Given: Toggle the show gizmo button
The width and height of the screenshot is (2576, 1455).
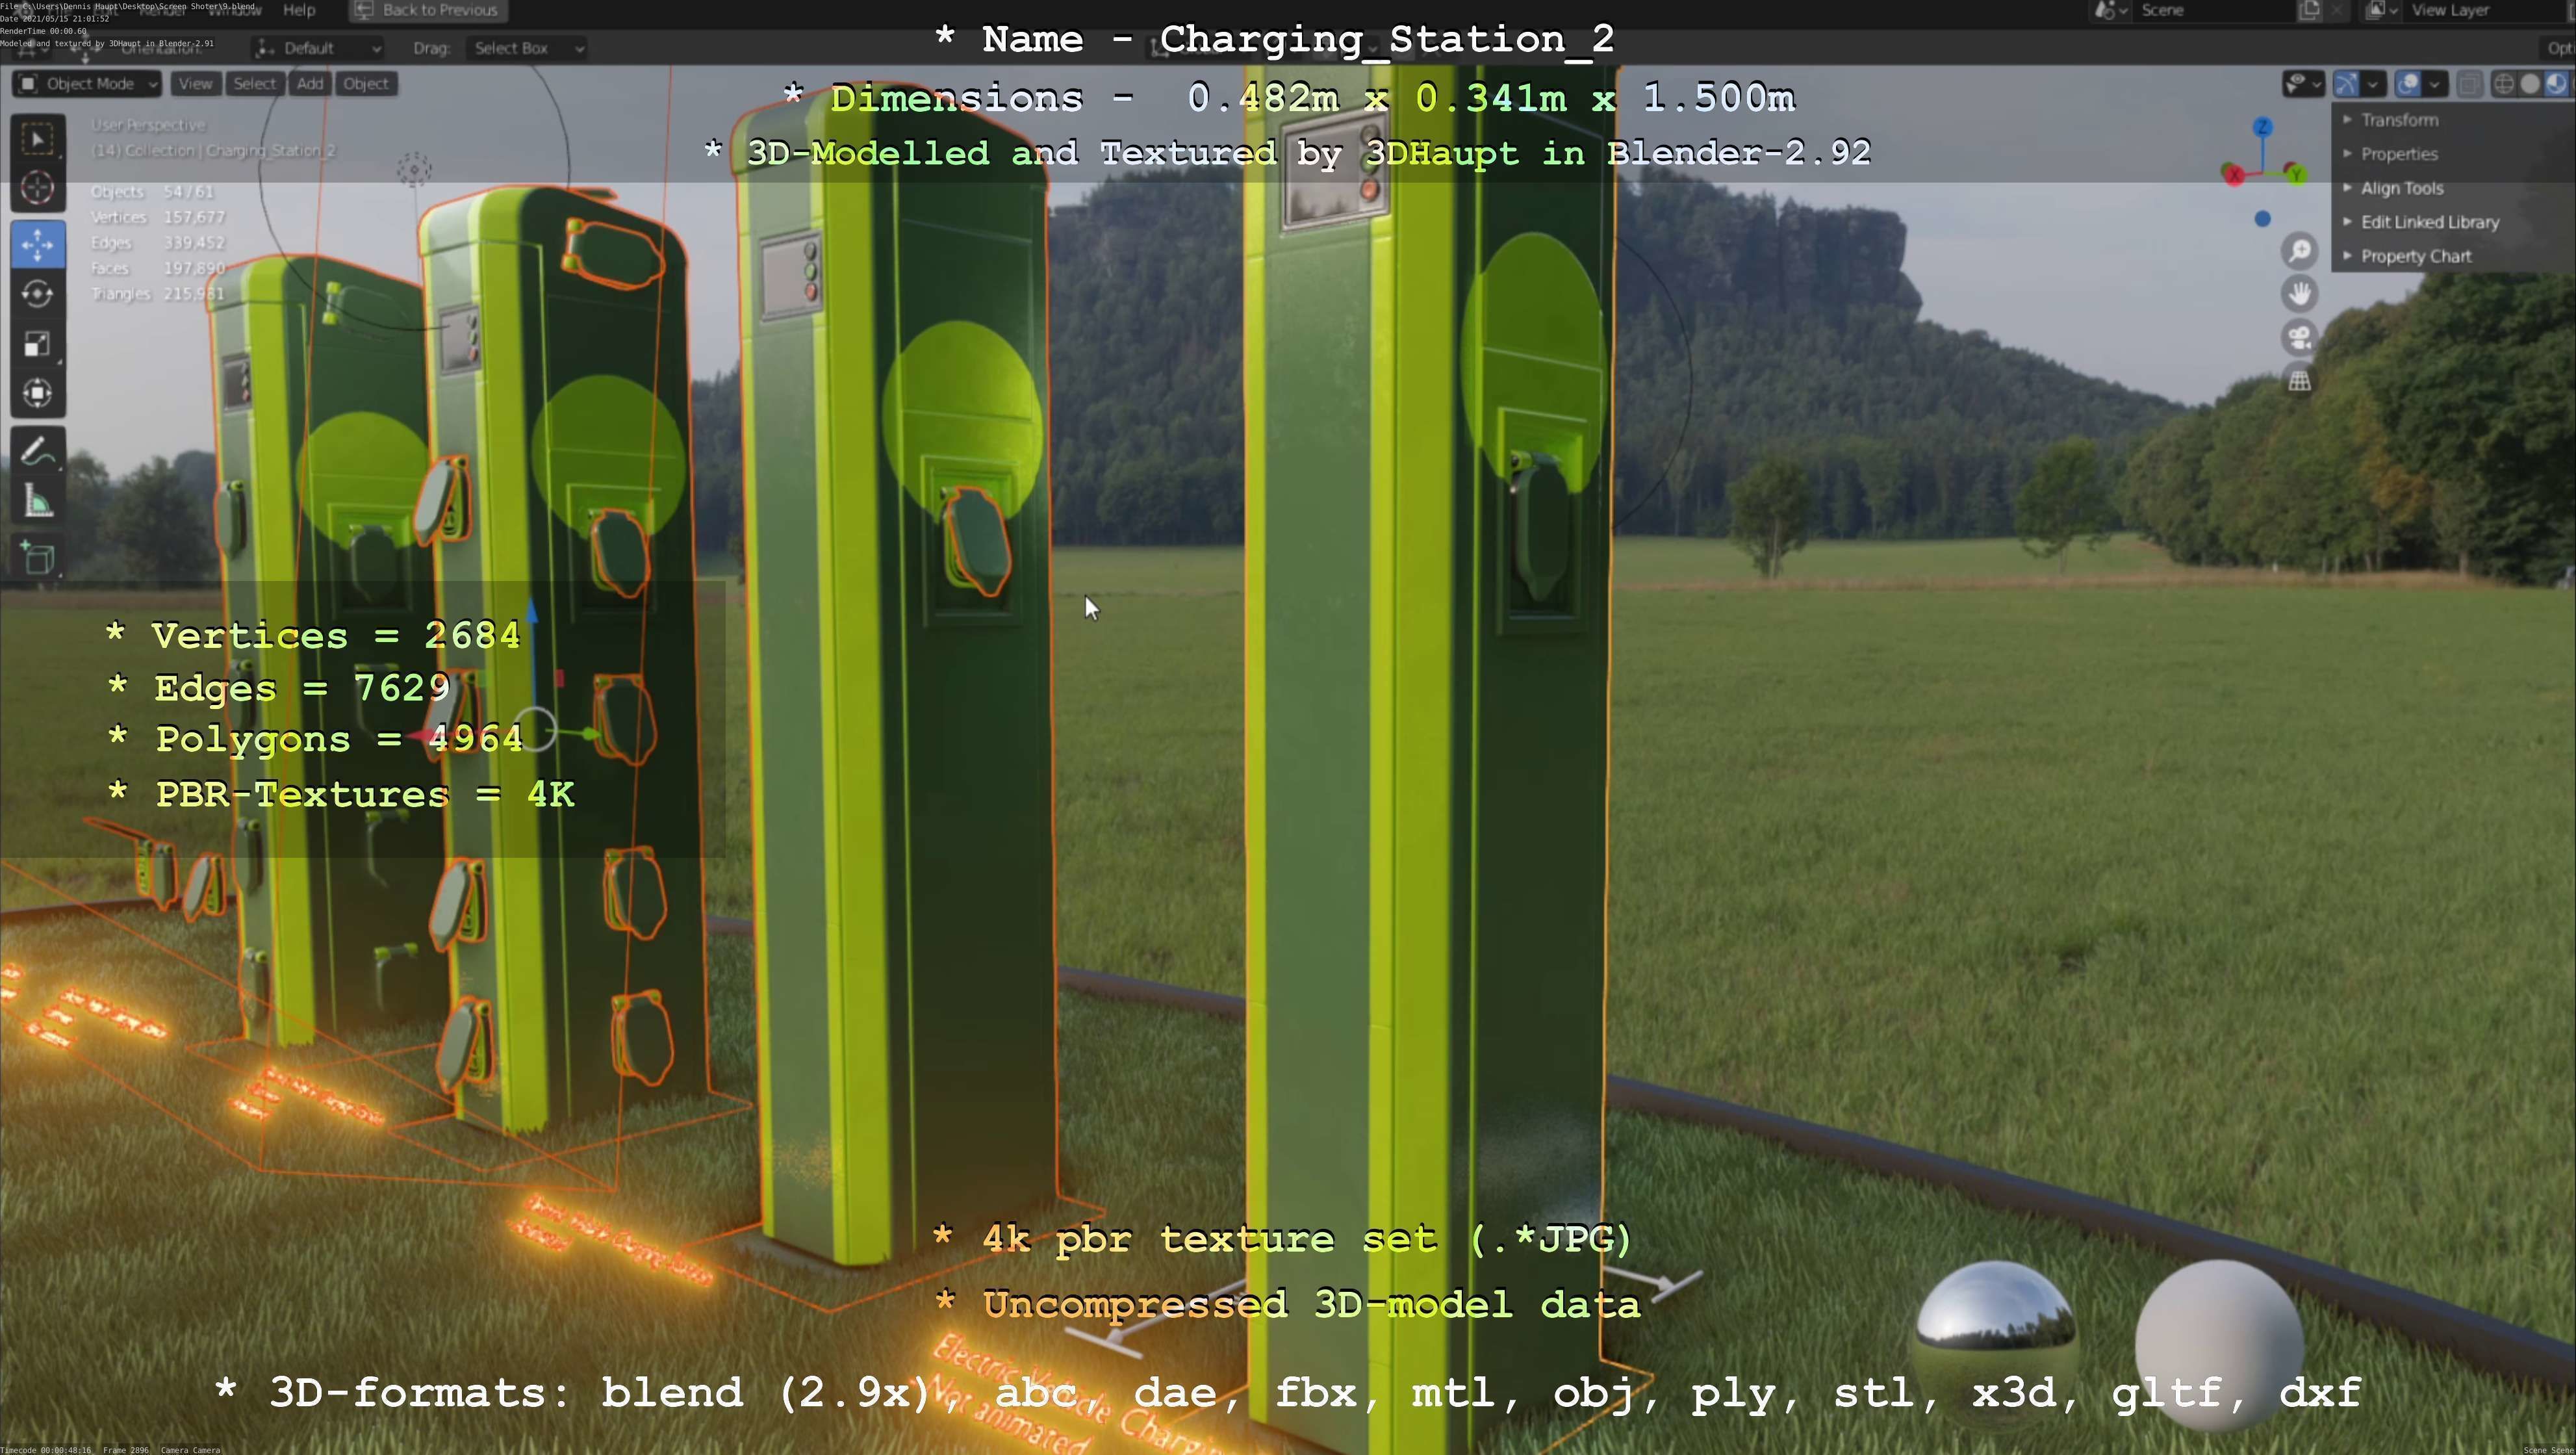Looking at the screenshot, I should point(2346,84).
